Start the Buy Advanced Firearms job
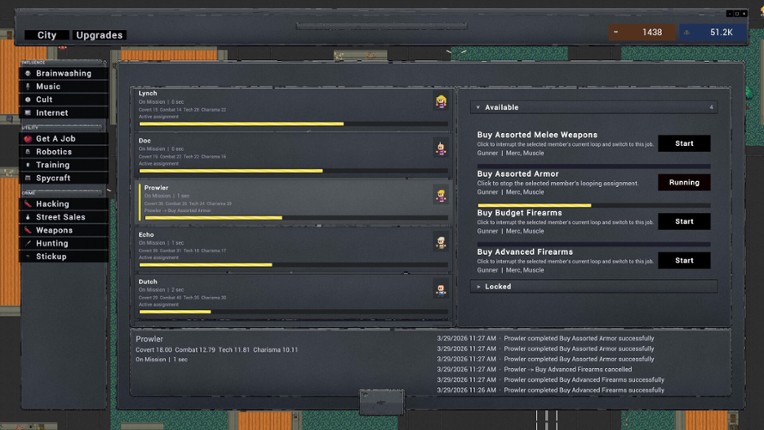This screenshot has height=430, width=764. [684, 260]
